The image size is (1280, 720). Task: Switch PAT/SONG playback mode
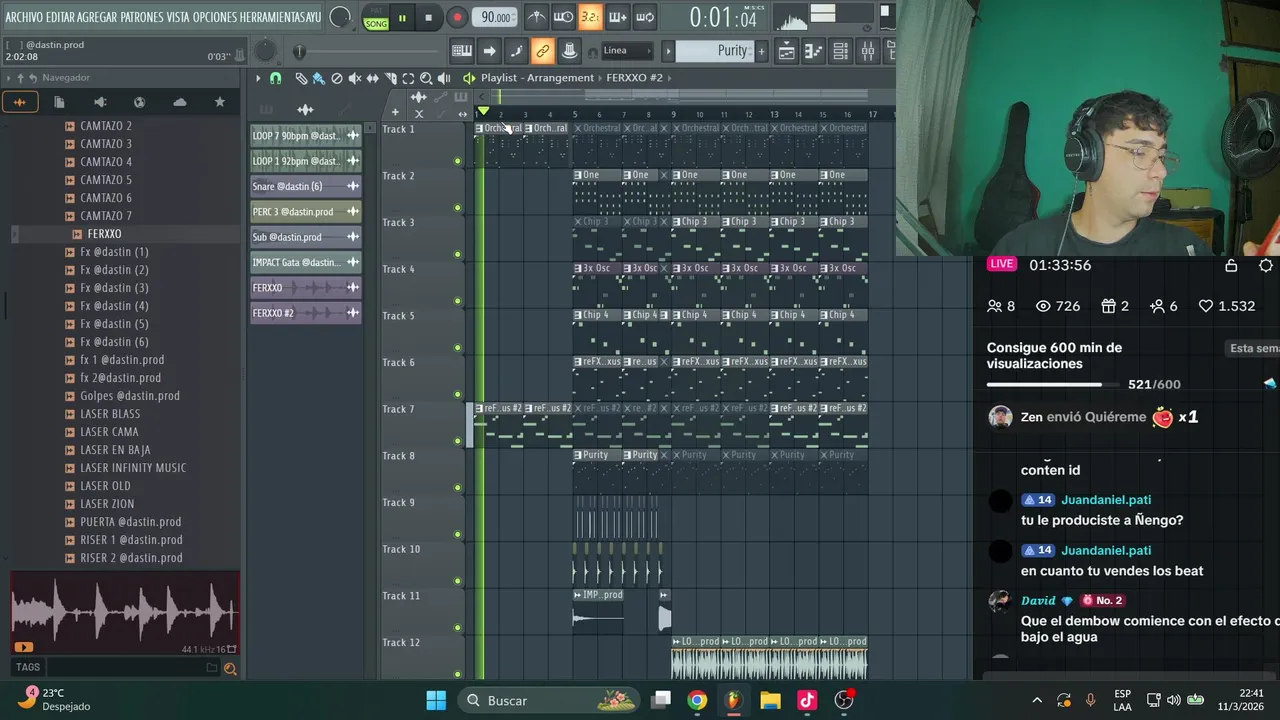pyautogui.click(x=376, y=18)
